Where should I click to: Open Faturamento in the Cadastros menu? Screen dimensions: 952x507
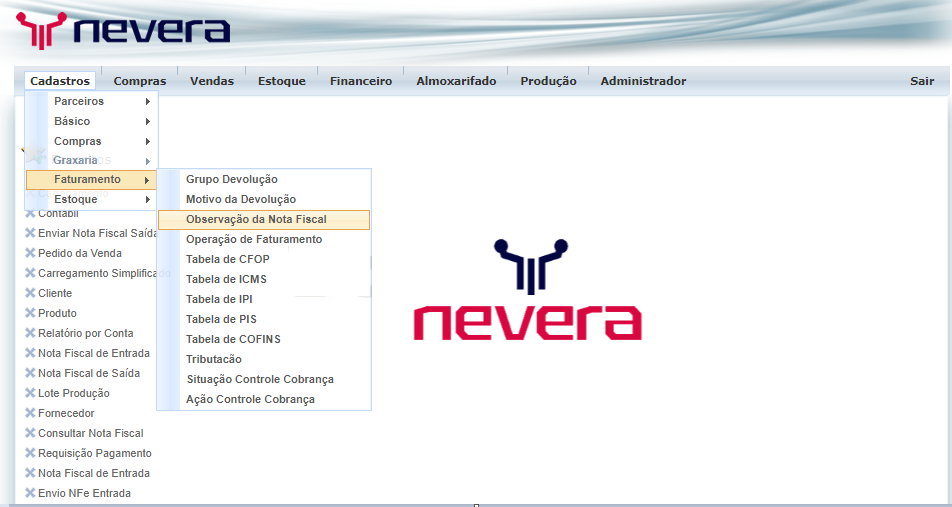[91, 180]
